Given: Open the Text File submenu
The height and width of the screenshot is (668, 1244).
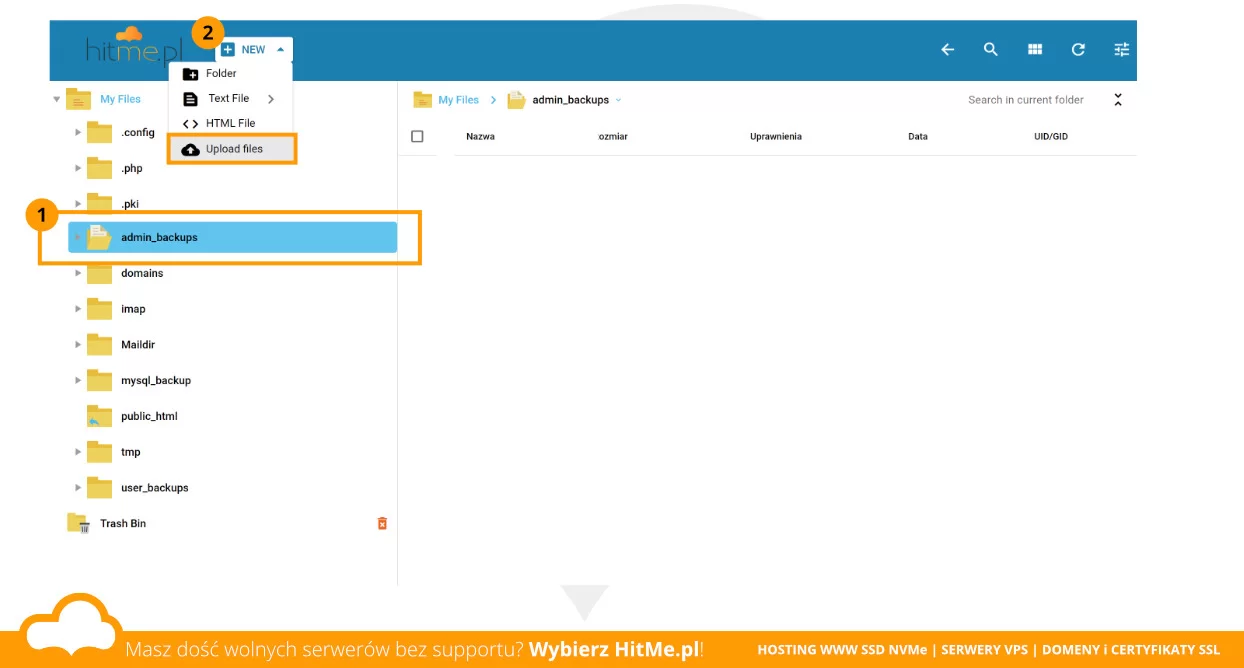Looking at the screenshot, I should (x=231, y=99).
